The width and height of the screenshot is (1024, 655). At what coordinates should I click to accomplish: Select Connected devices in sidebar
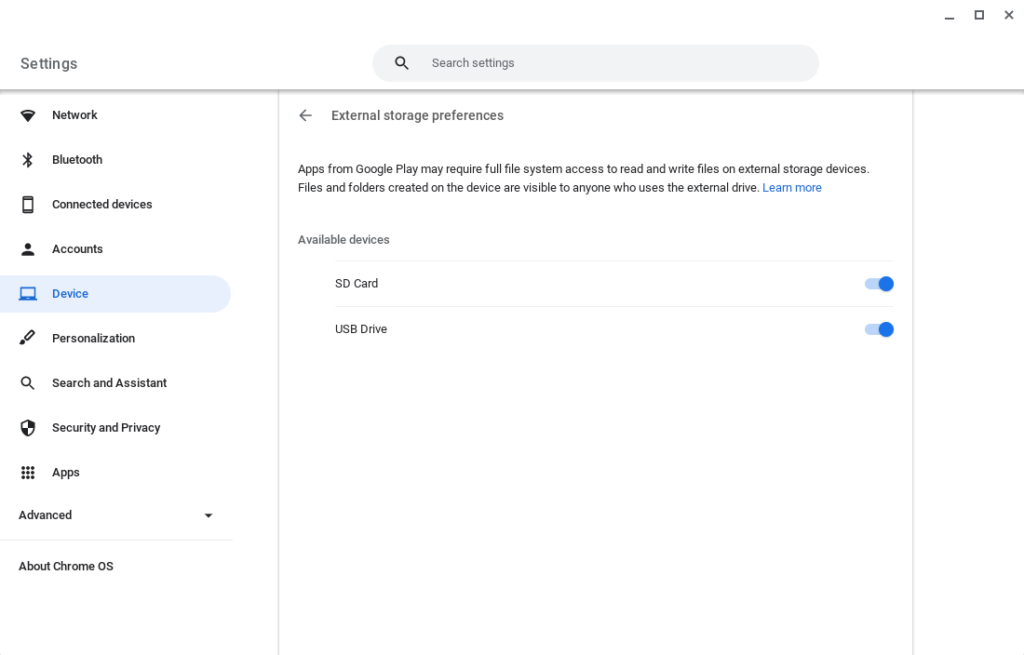(116, 204)
